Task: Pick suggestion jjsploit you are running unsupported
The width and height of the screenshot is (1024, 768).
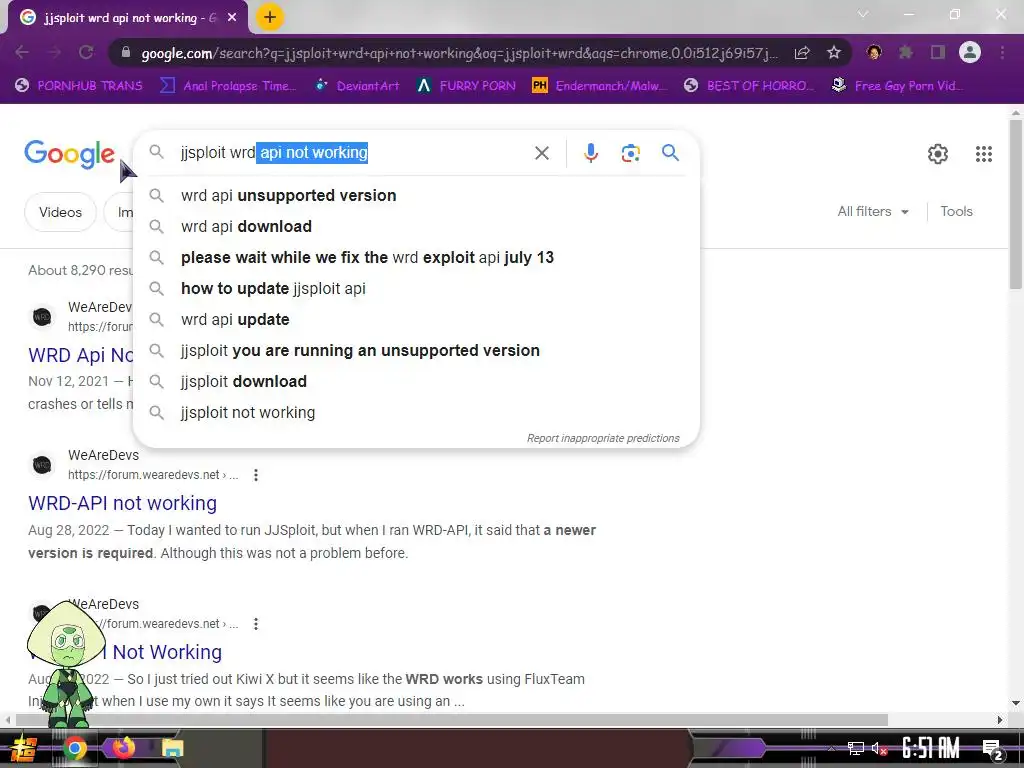Action: tap(417, 351)
